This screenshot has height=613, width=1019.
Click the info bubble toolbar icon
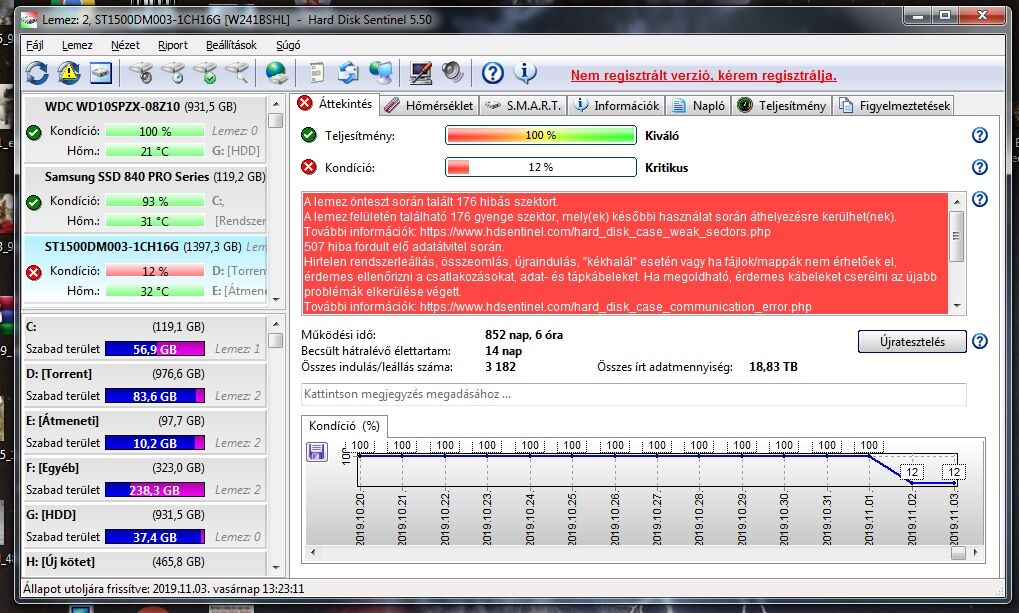tap(524, 73)
